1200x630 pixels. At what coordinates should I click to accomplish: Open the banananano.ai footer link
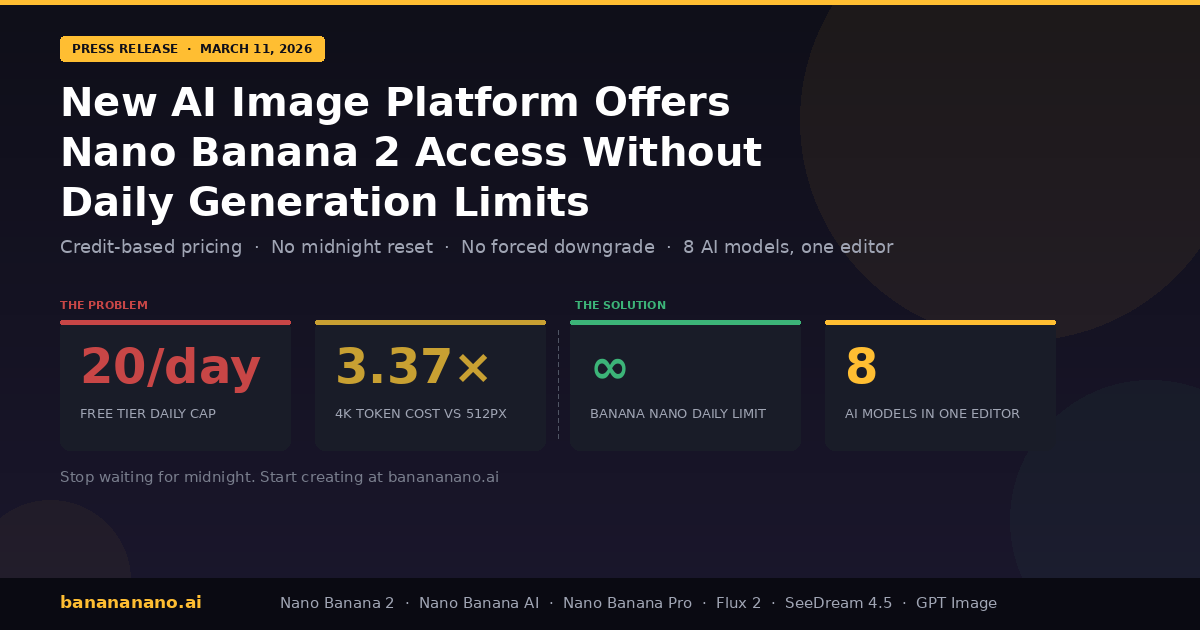click(x=131, y=603)
